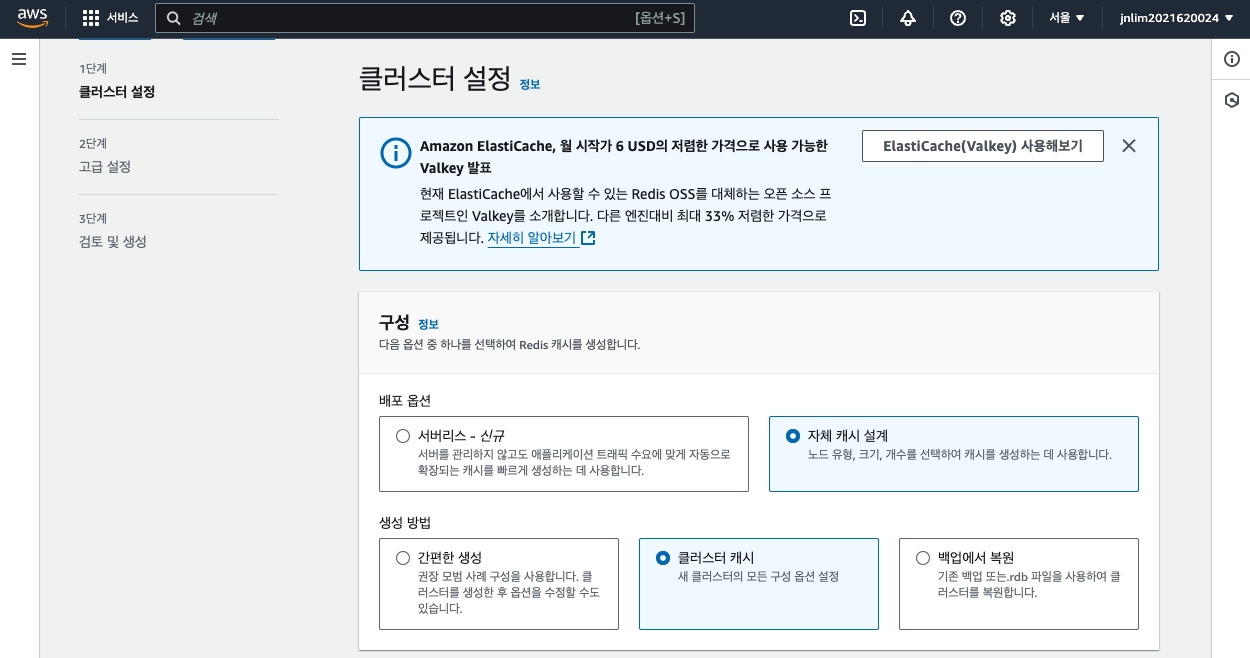Image resolution: width=1250 pixels, height=658 pixels.
Task: Click the blue info circle in the banner
Action: 396,153
